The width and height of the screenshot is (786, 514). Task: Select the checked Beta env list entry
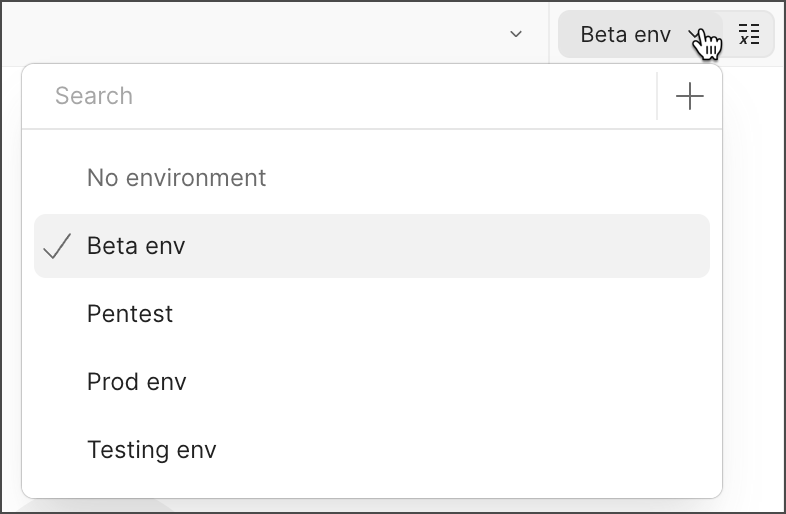click(136, 246)
